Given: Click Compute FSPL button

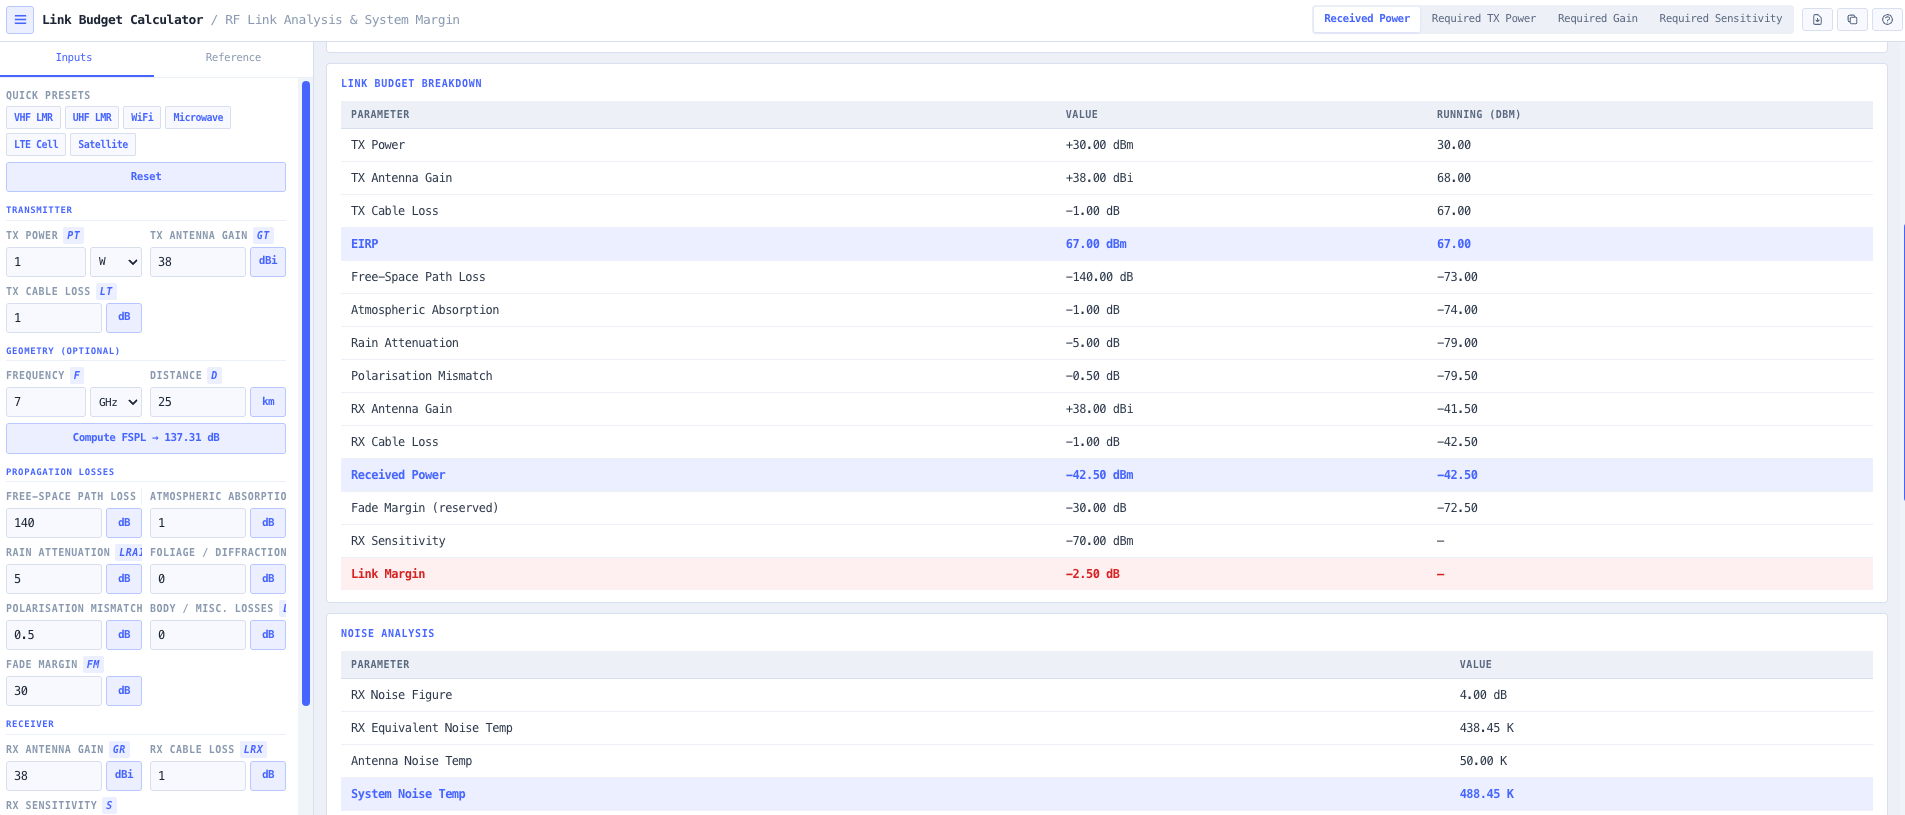Looking at the screenshot, I should click(146, 438).
